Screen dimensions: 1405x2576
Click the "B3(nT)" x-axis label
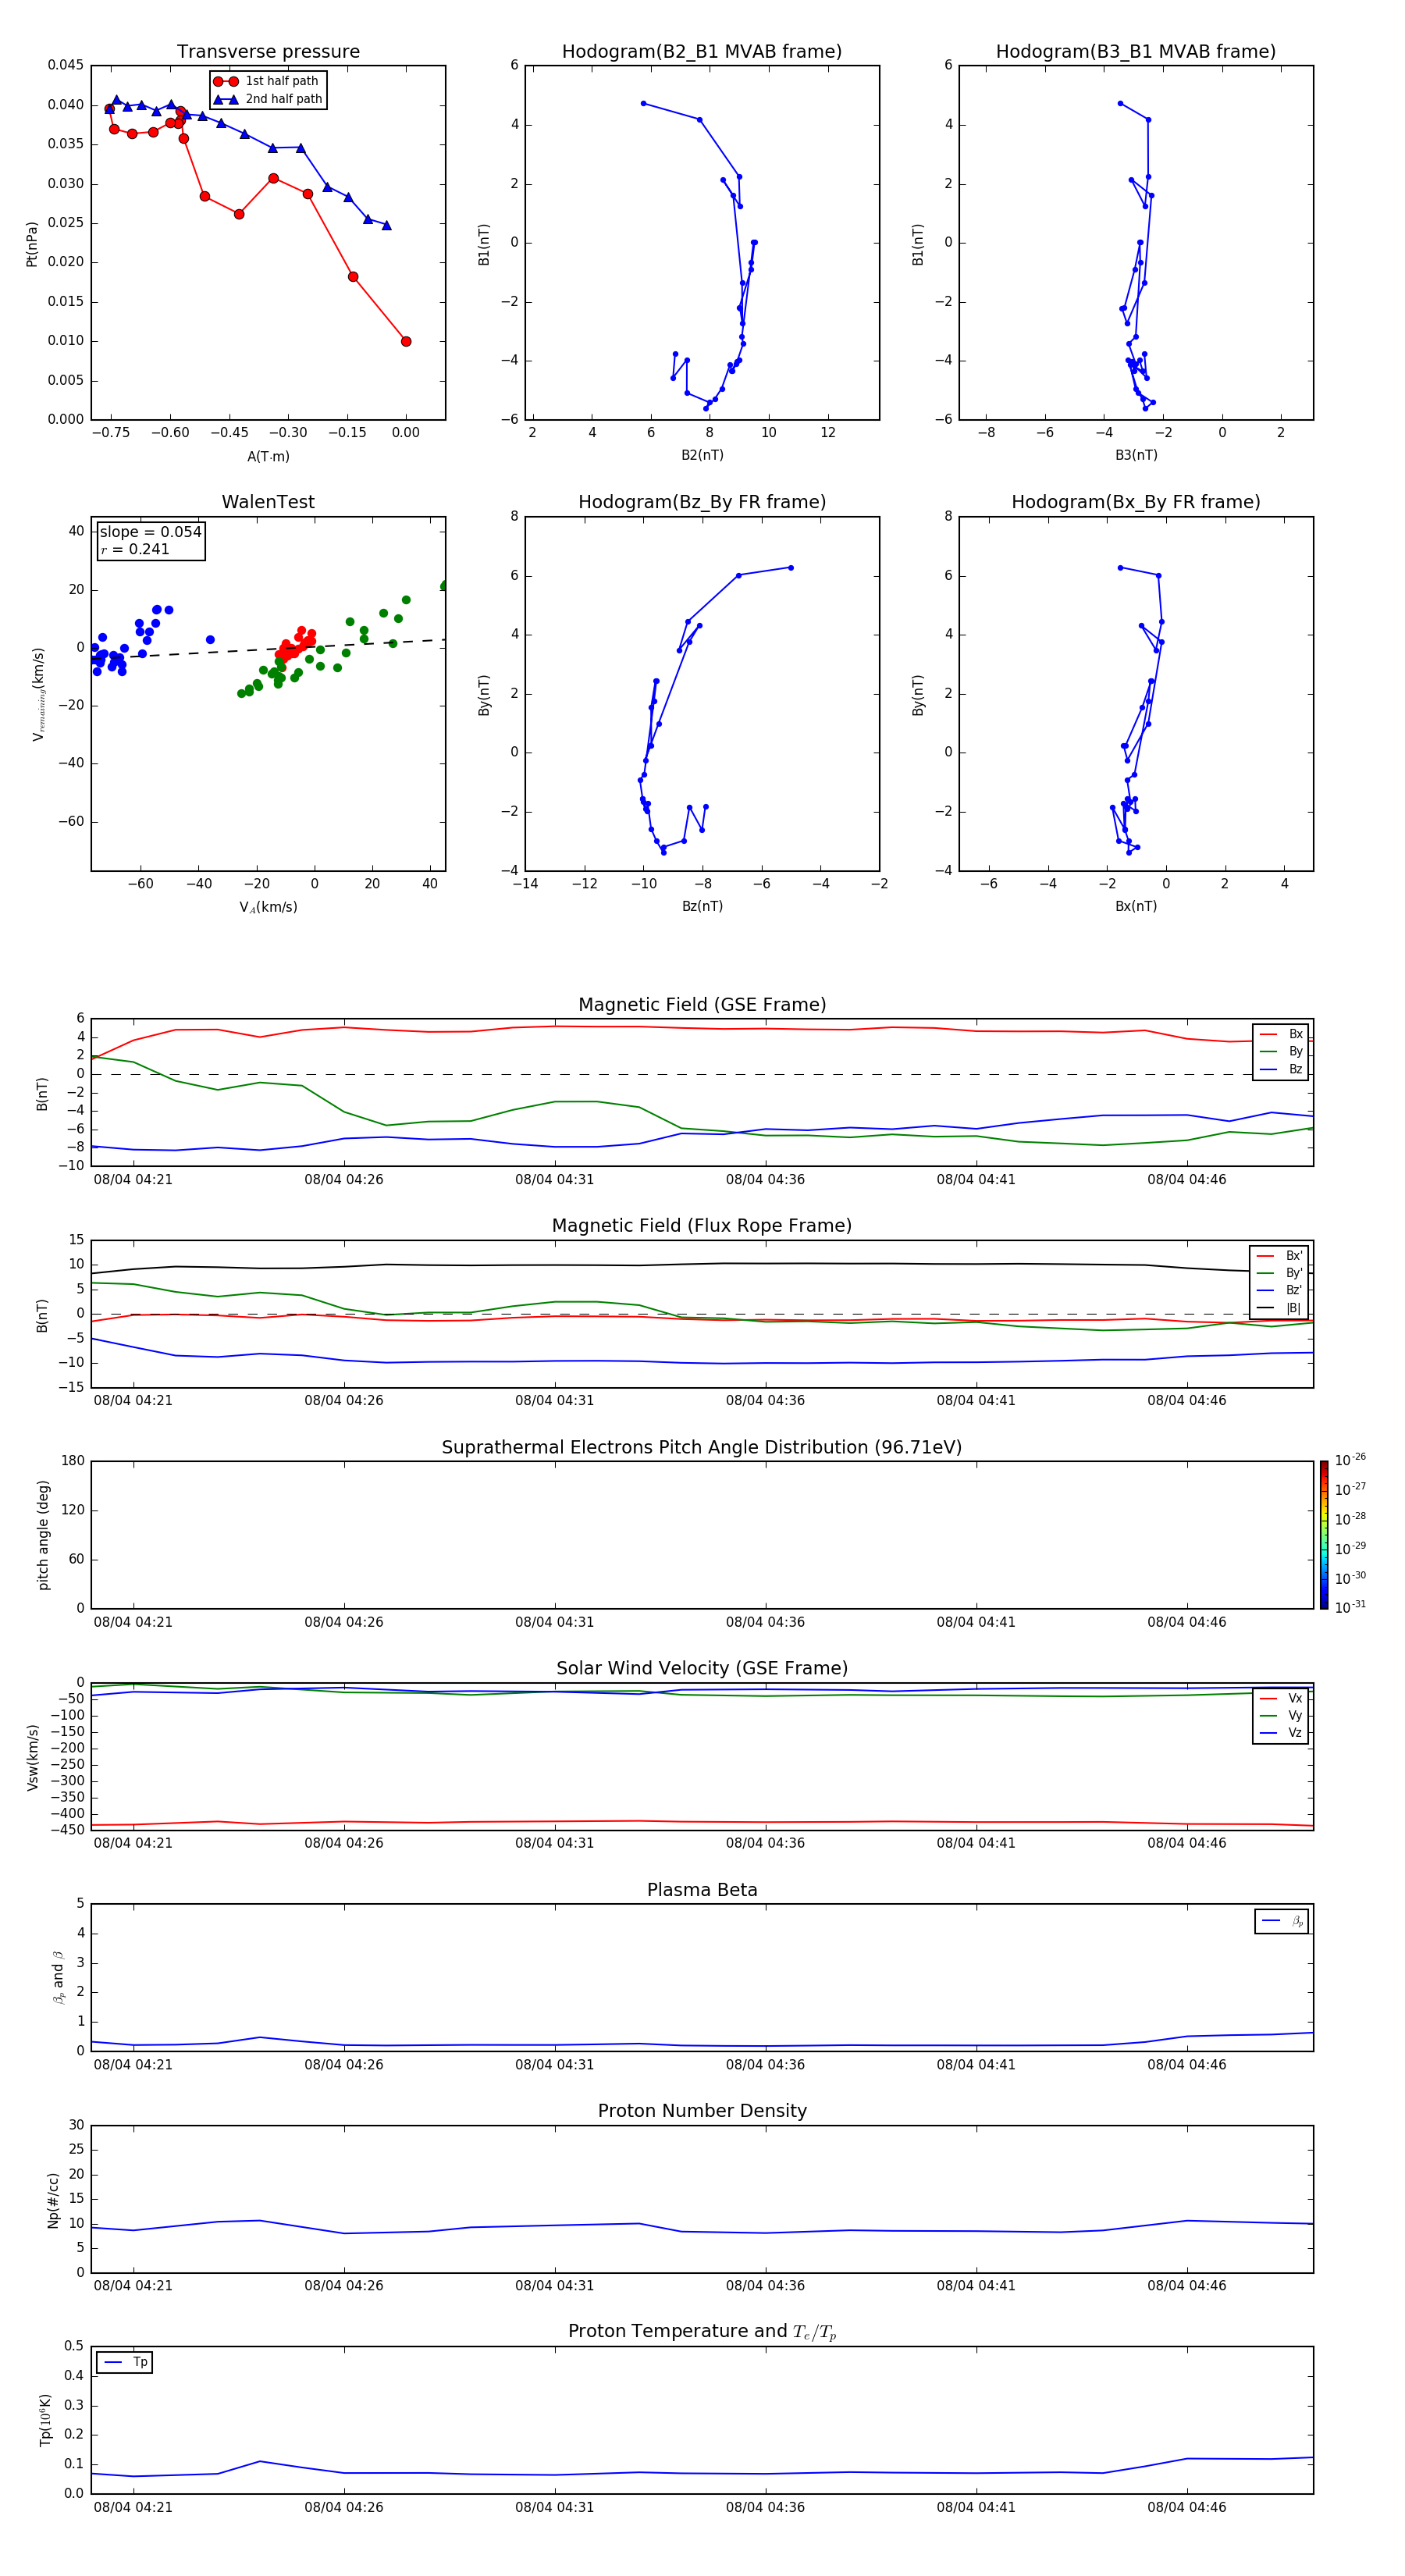coord(1136,455)
